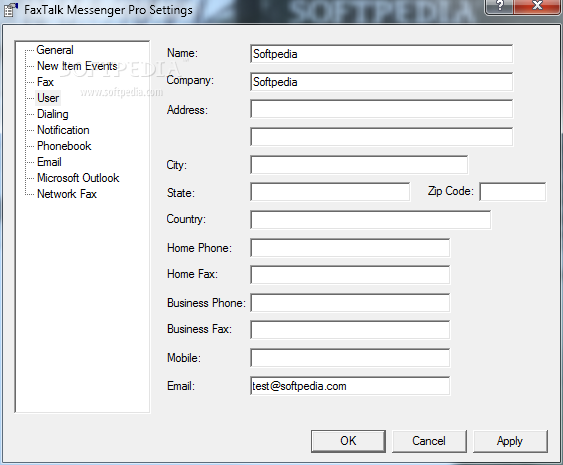
Task: Open the Dialing settings page
Action: point(53,114)
